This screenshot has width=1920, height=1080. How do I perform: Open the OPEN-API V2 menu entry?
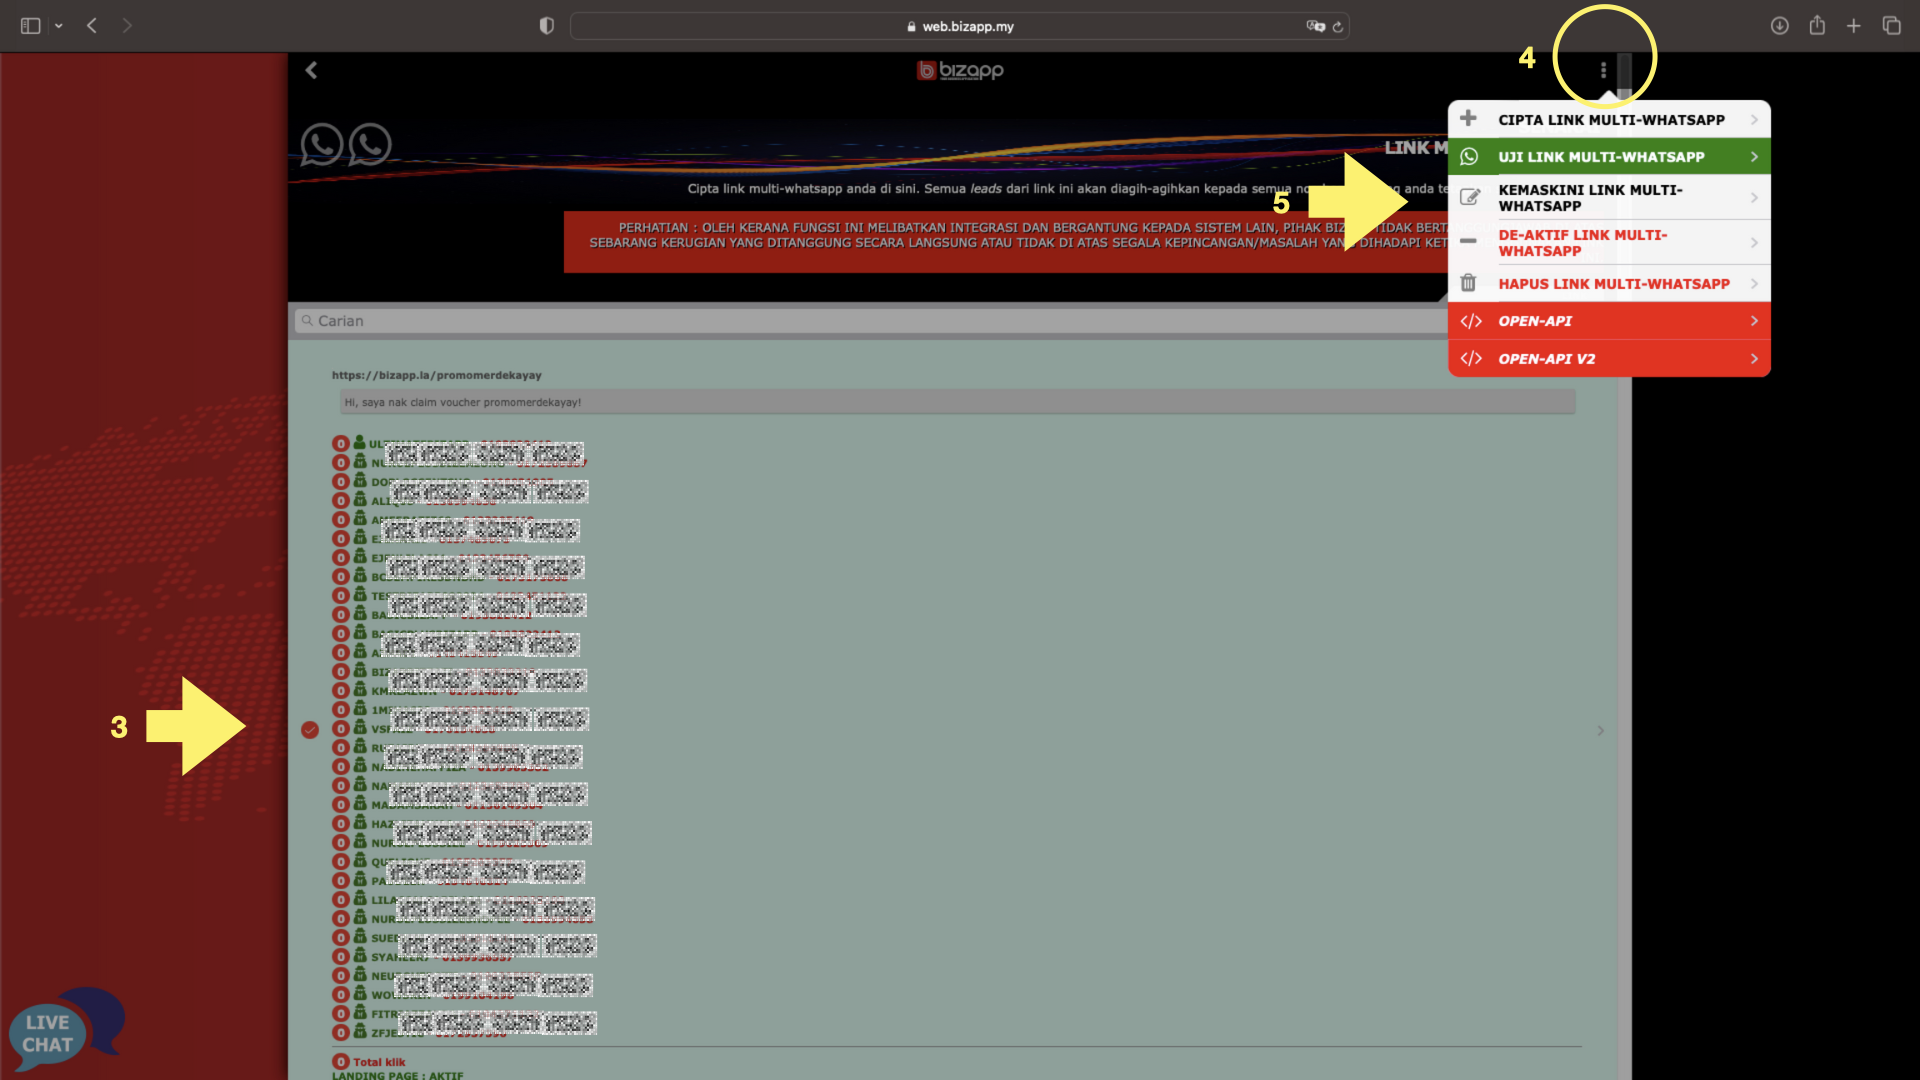click(1609, 359)
